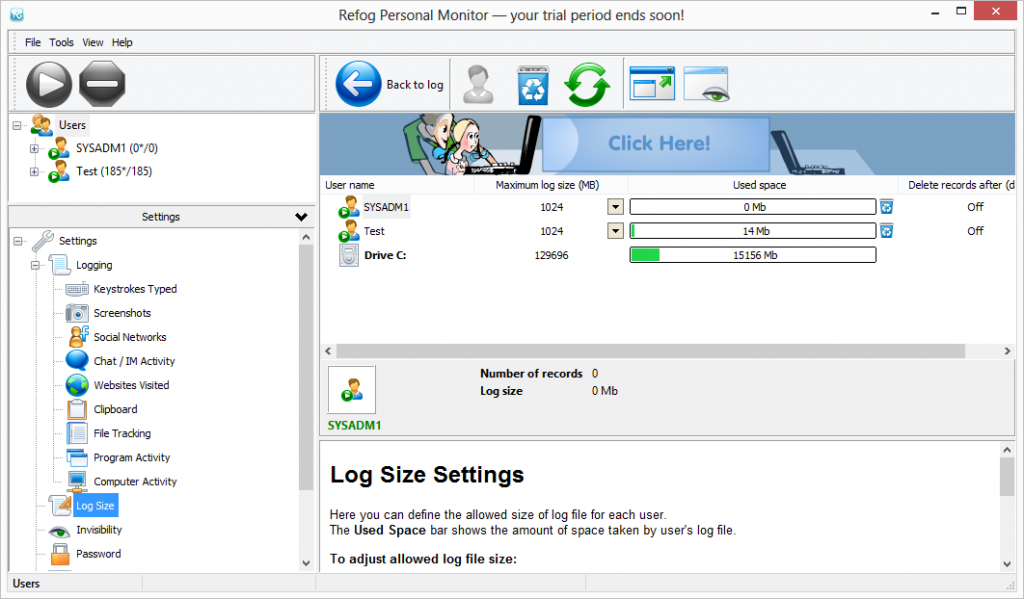The height and width of the screenshot is (599, 1024).
Task: Open the max log size dropdown for Test
Action: (x=616, y=231)
